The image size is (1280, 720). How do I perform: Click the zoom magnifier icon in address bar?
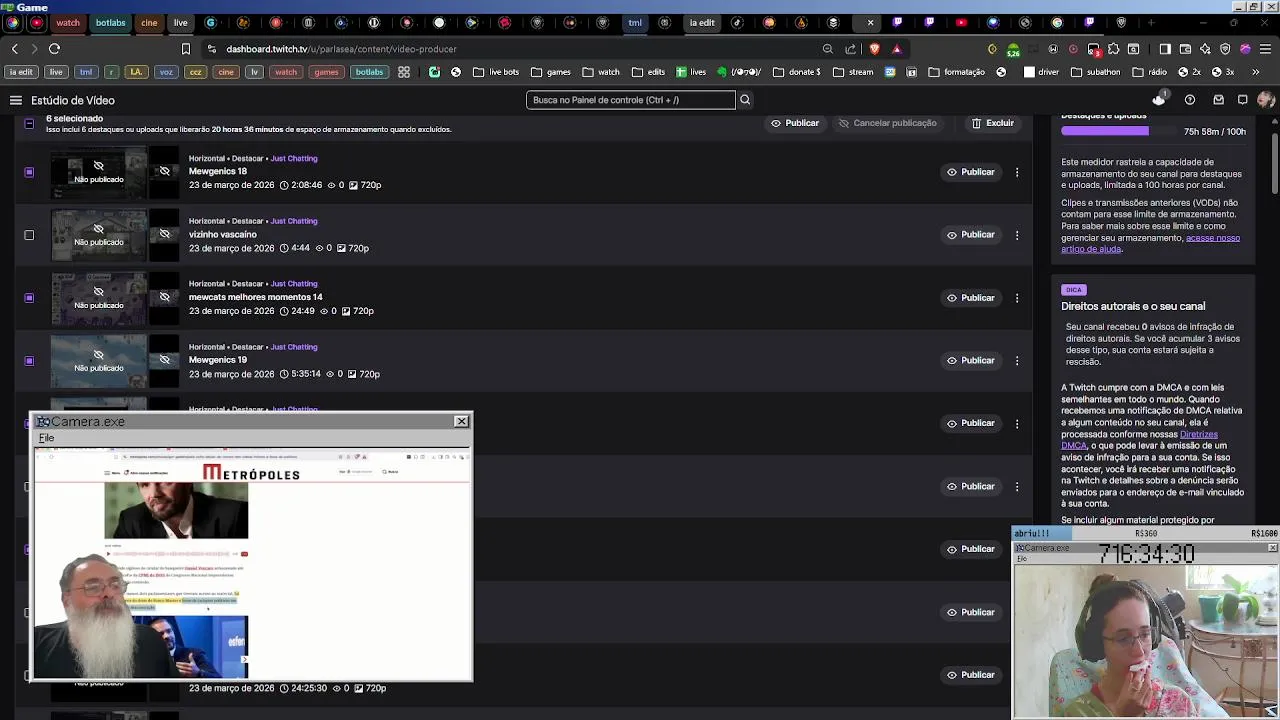(828, 49)
